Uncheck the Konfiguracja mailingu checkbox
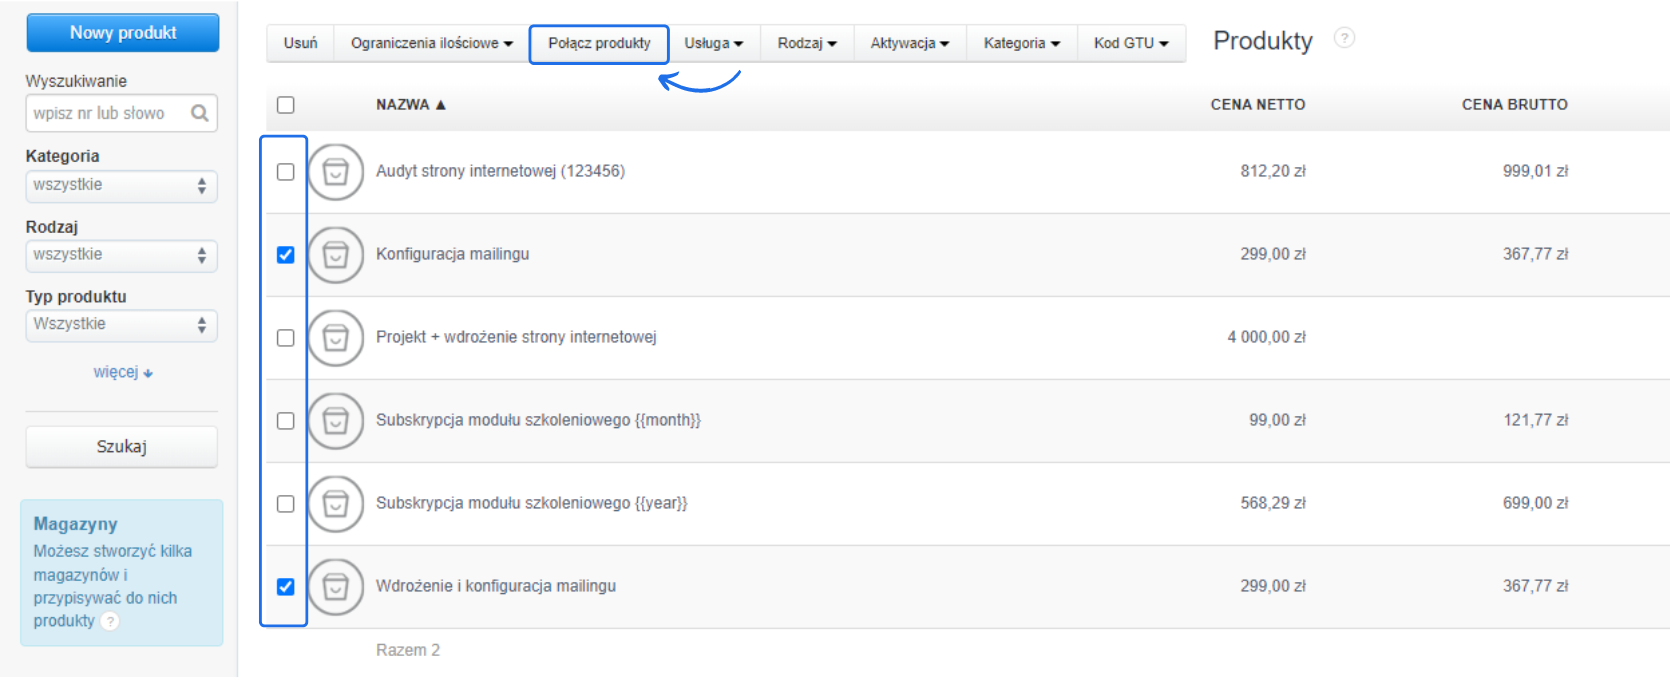The width and height of the screenshot is (1670, 685). 286,255
